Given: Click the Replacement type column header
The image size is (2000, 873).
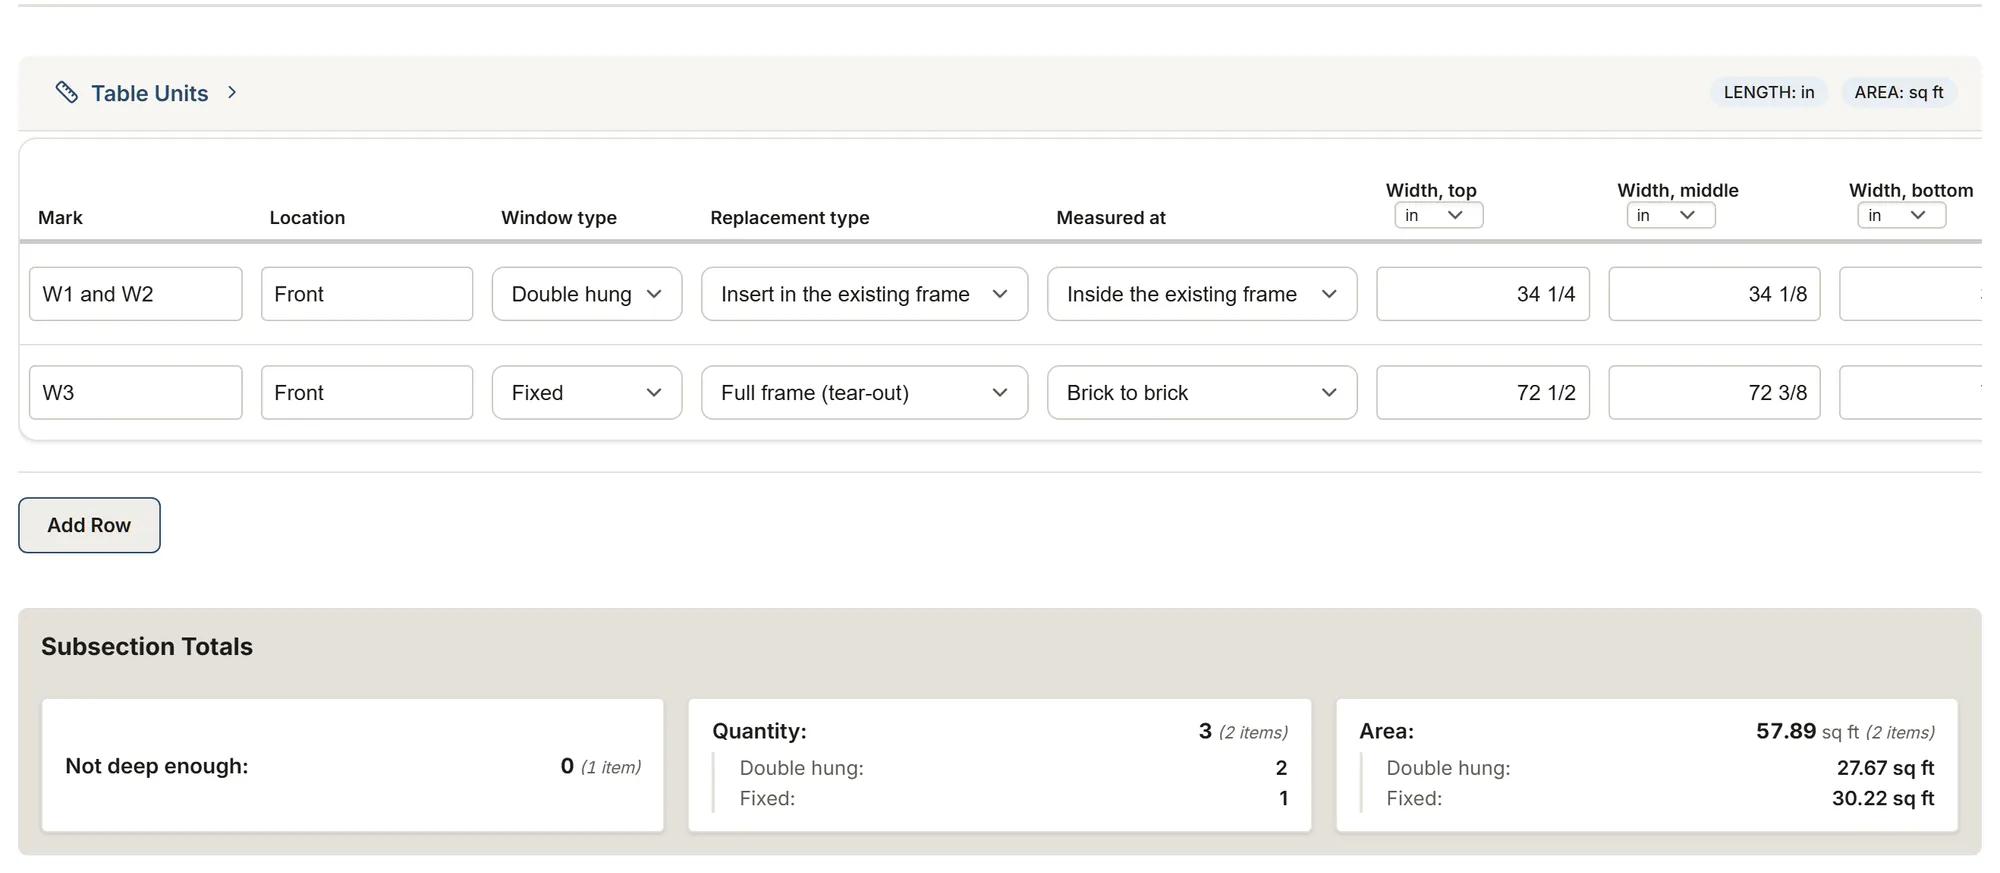Looking at the screenshot, I should 790,217.
